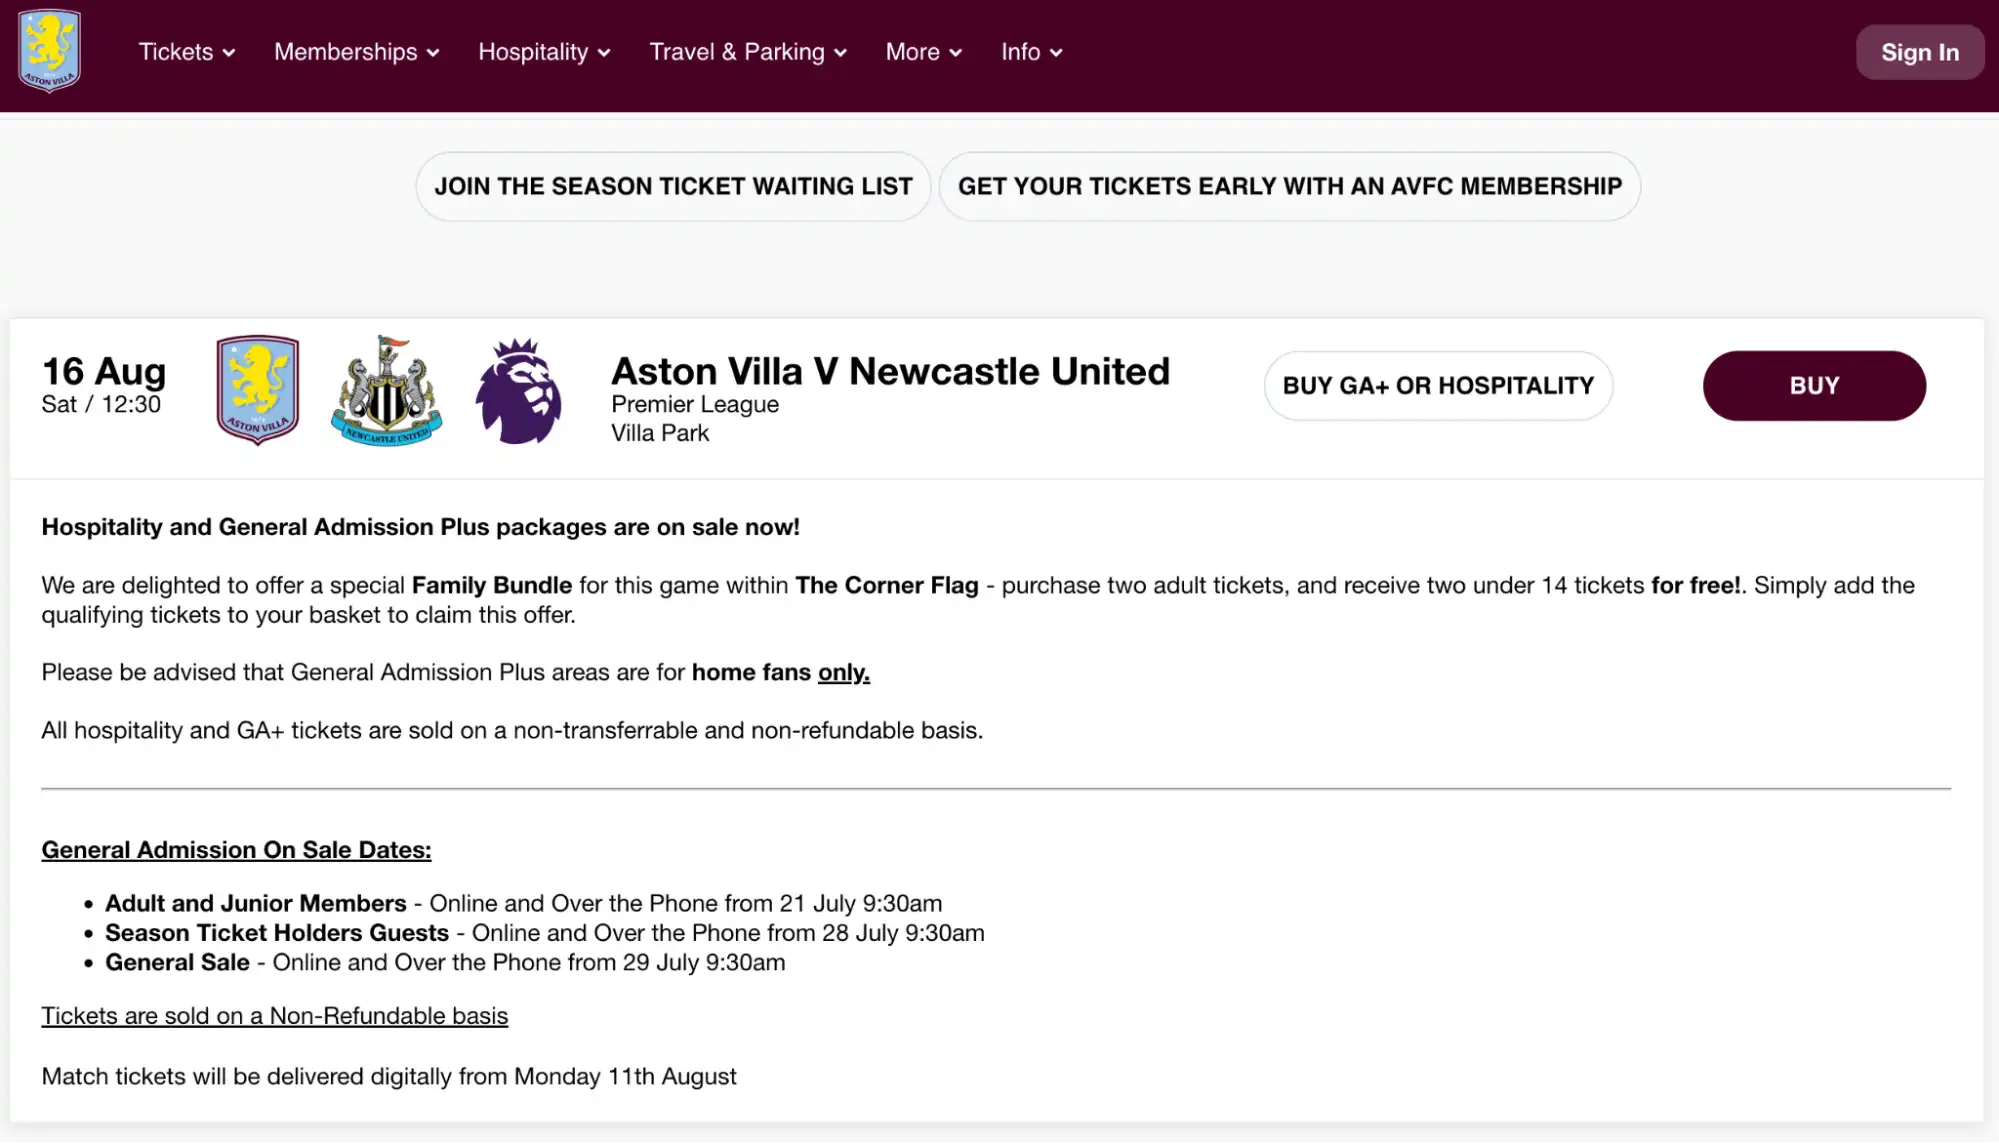Join the season ticket waiting list
Screen dimensions: 1999x1143
(672, 186)
